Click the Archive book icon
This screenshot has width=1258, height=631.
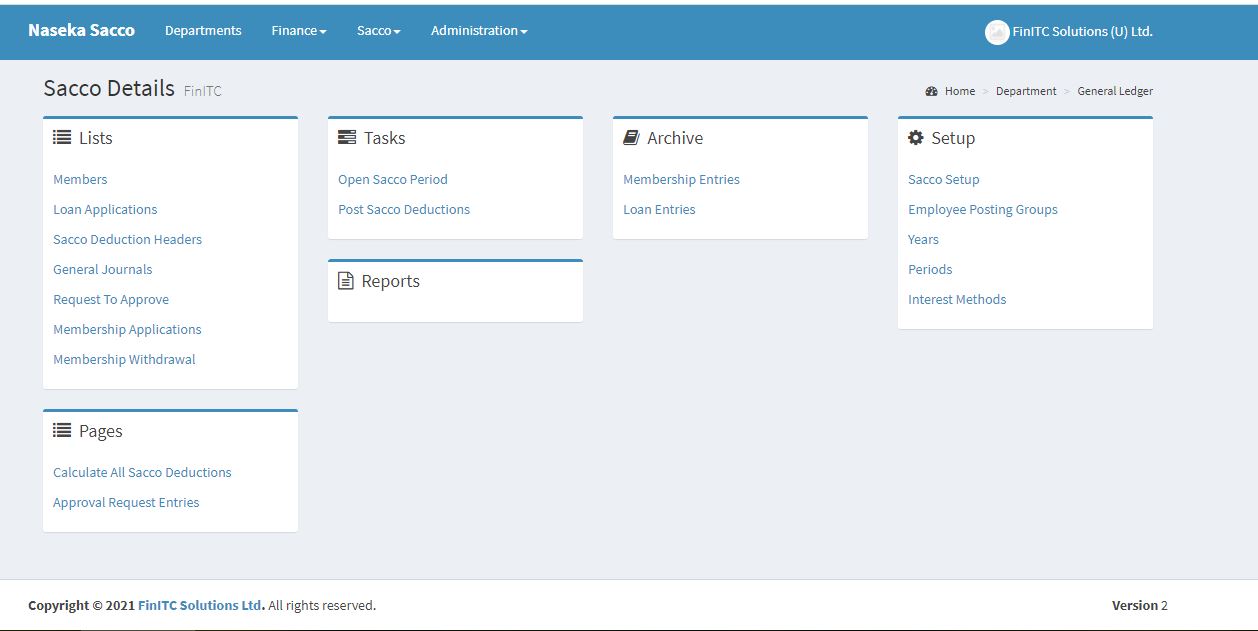[x=631, y=138]
